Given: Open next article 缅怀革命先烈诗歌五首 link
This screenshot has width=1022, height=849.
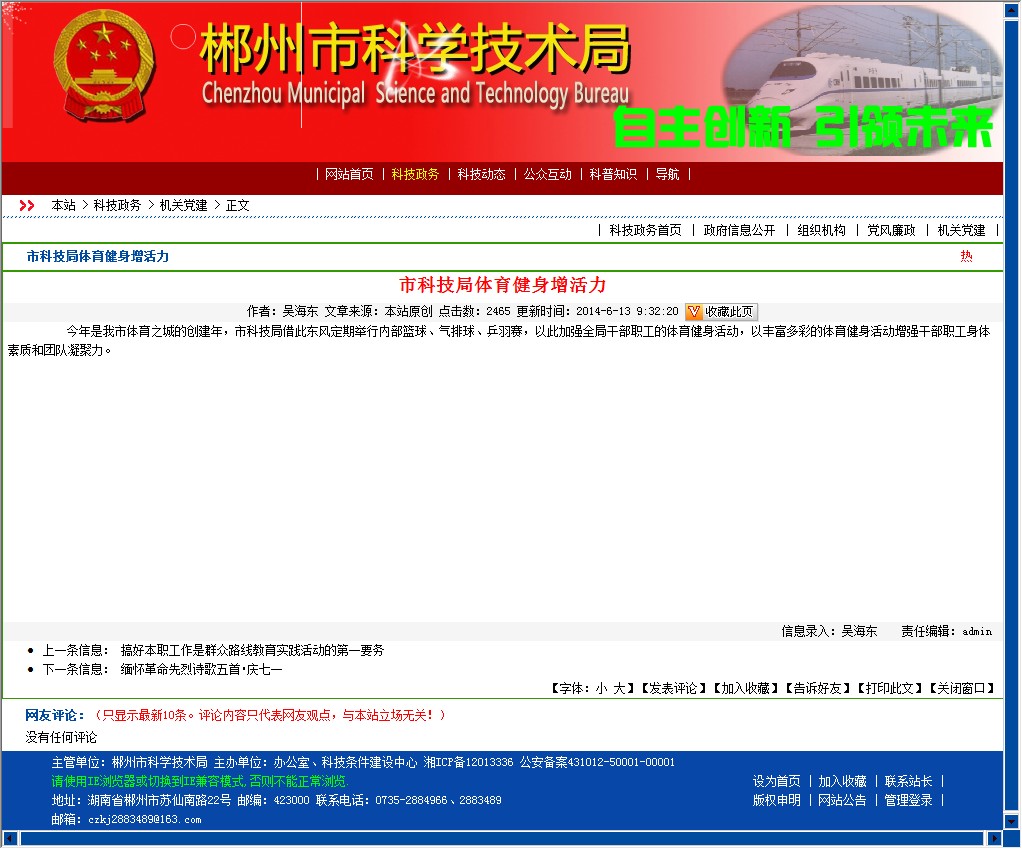Looking at the screenshot, I should [x=201, y=669].
